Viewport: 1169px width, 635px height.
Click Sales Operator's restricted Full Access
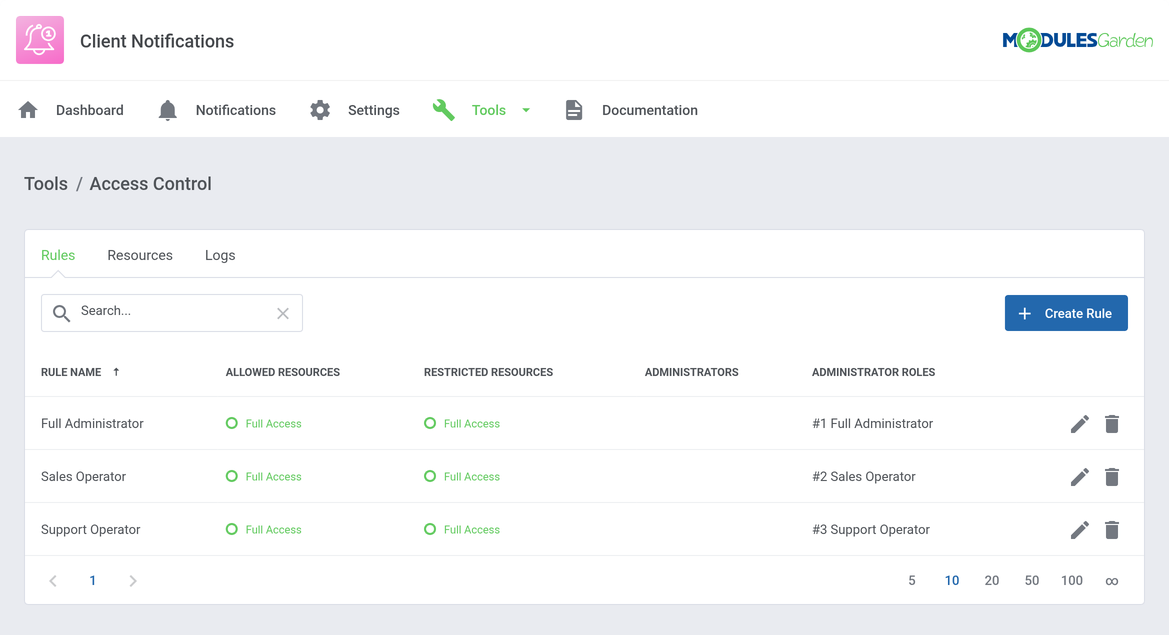click(462, 476)
